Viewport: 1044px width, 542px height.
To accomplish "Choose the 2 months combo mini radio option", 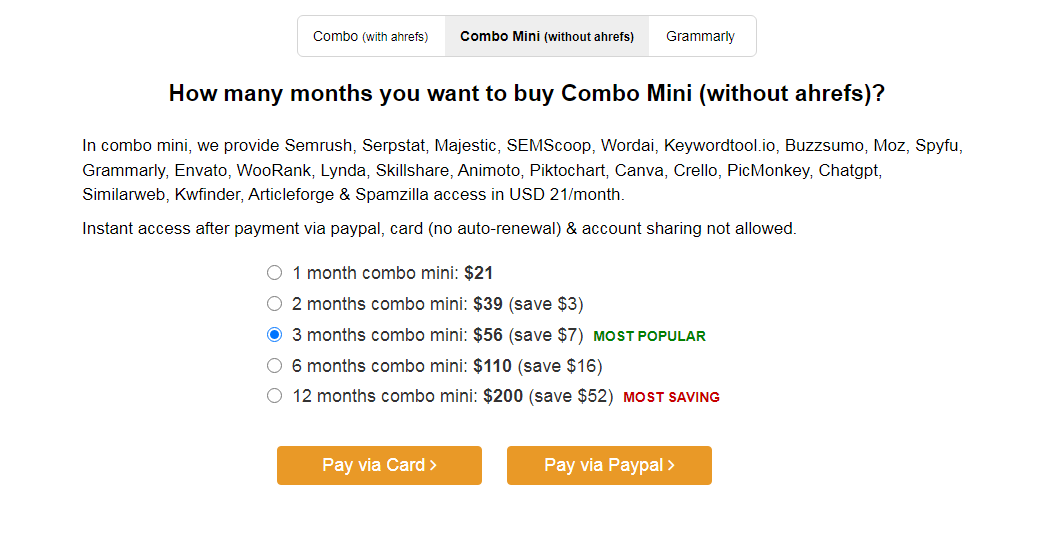I will click(275, 304).
